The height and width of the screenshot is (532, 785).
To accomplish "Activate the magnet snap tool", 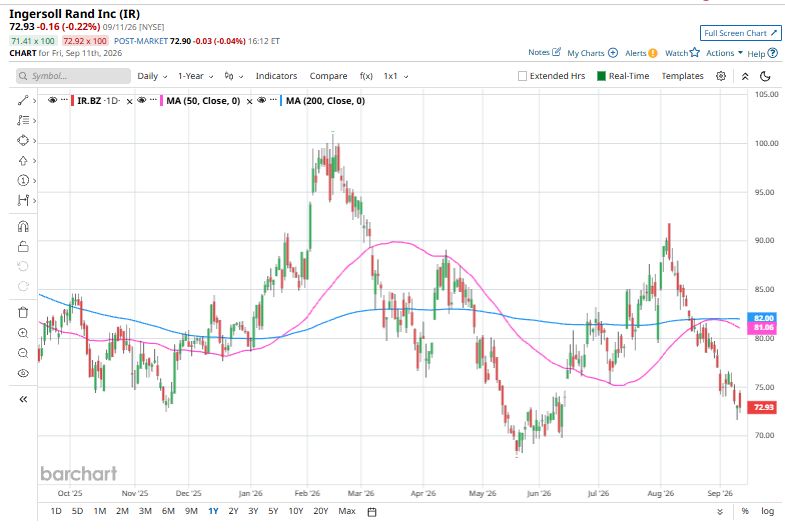I will pos(23,227).
